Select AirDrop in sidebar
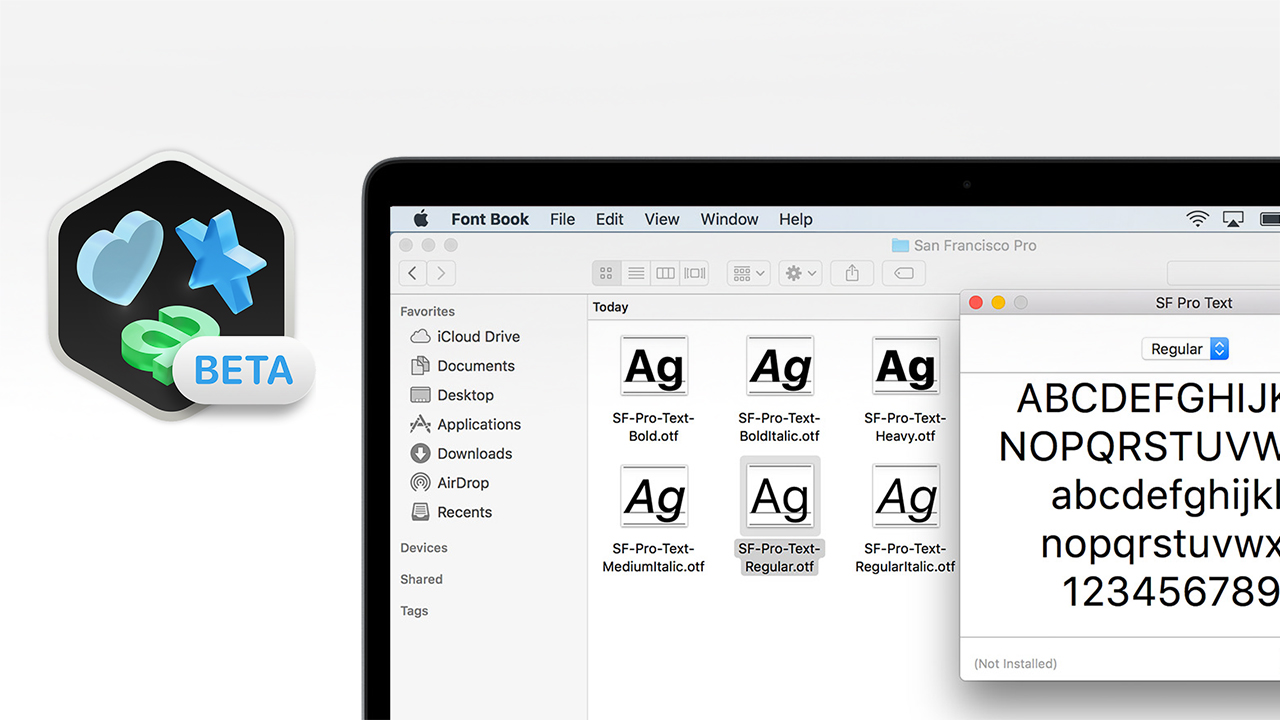Image resolution: width=1280 pixels, height=720 pixels. pos(450,482)
